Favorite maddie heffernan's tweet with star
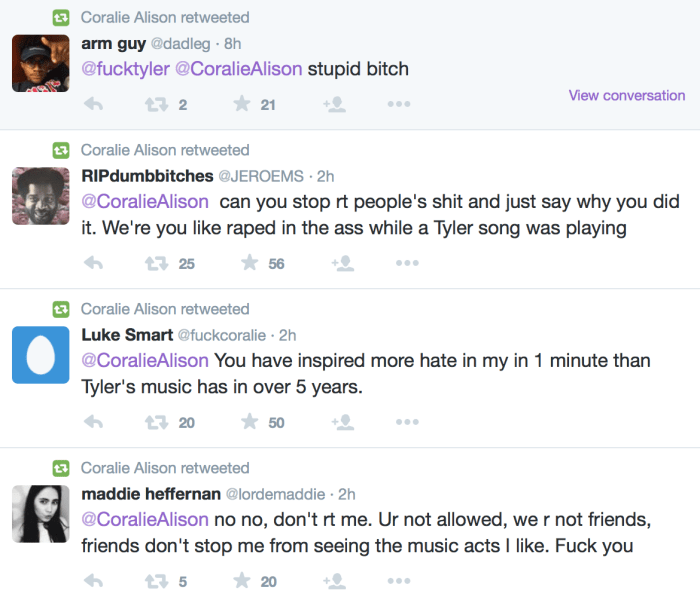This screenshot has width=700, height=606. click(241, 581)
